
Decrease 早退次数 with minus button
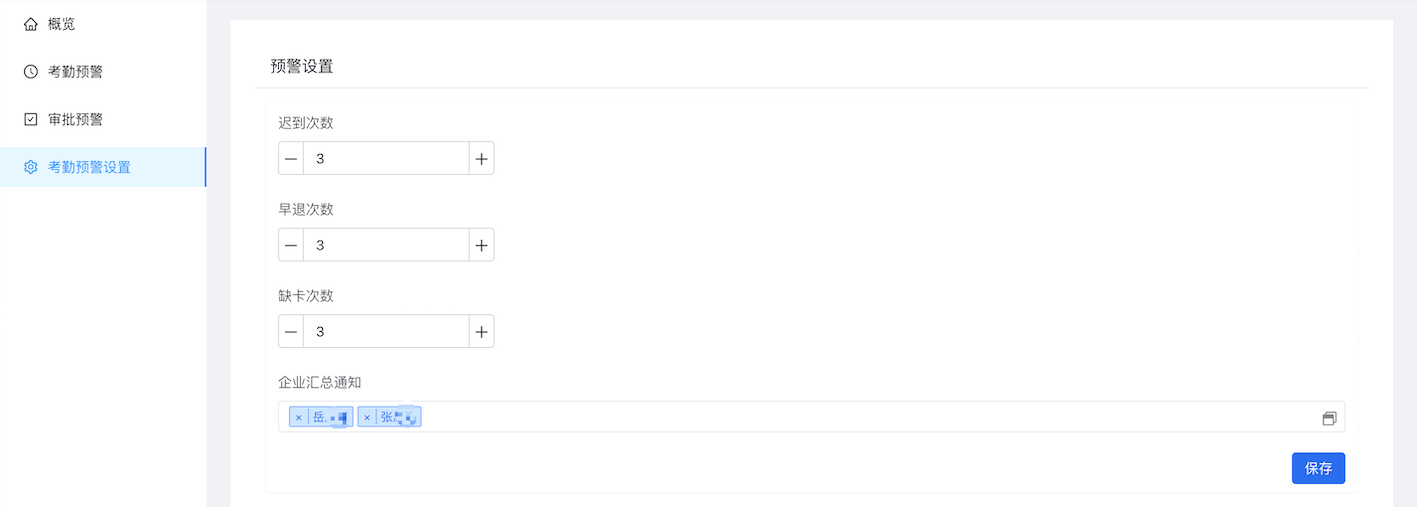(291, 245)
